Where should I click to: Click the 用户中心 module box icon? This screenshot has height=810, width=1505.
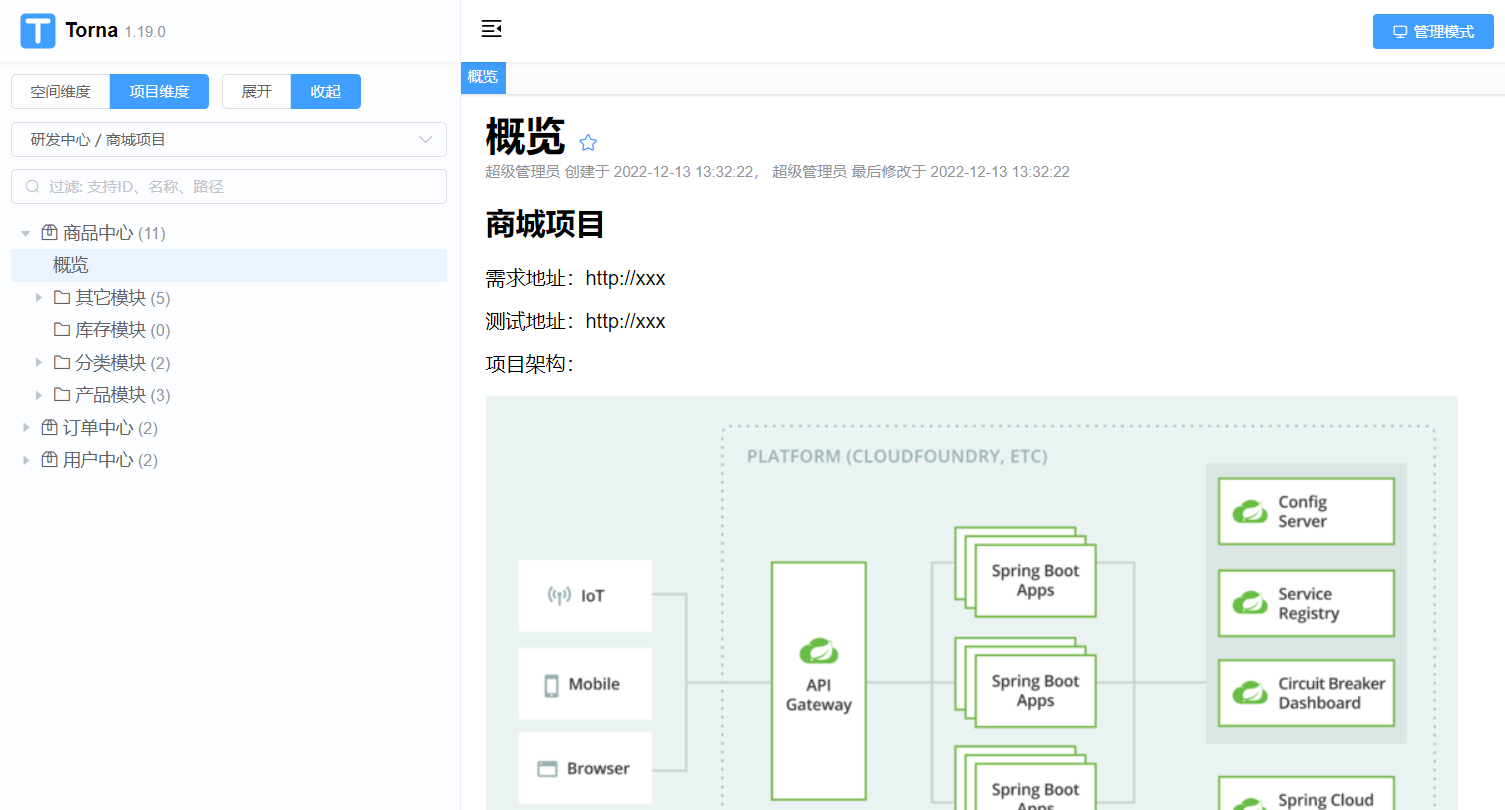(49, 460)
